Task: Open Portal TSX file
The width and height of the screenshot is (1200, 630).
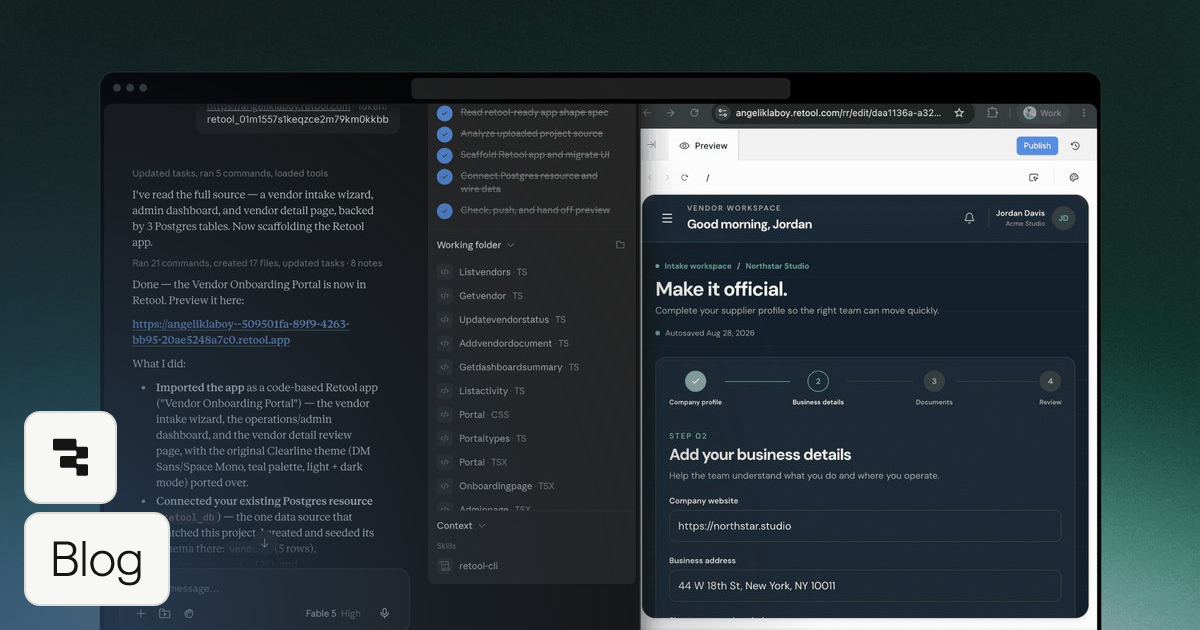Action: (x=484, y=462)
